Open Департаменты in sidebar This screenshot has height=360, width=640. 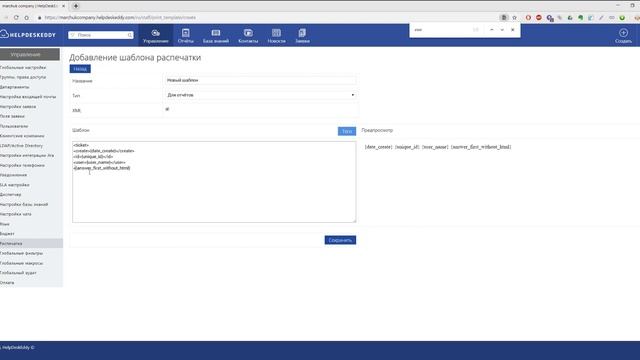(15, 87)
